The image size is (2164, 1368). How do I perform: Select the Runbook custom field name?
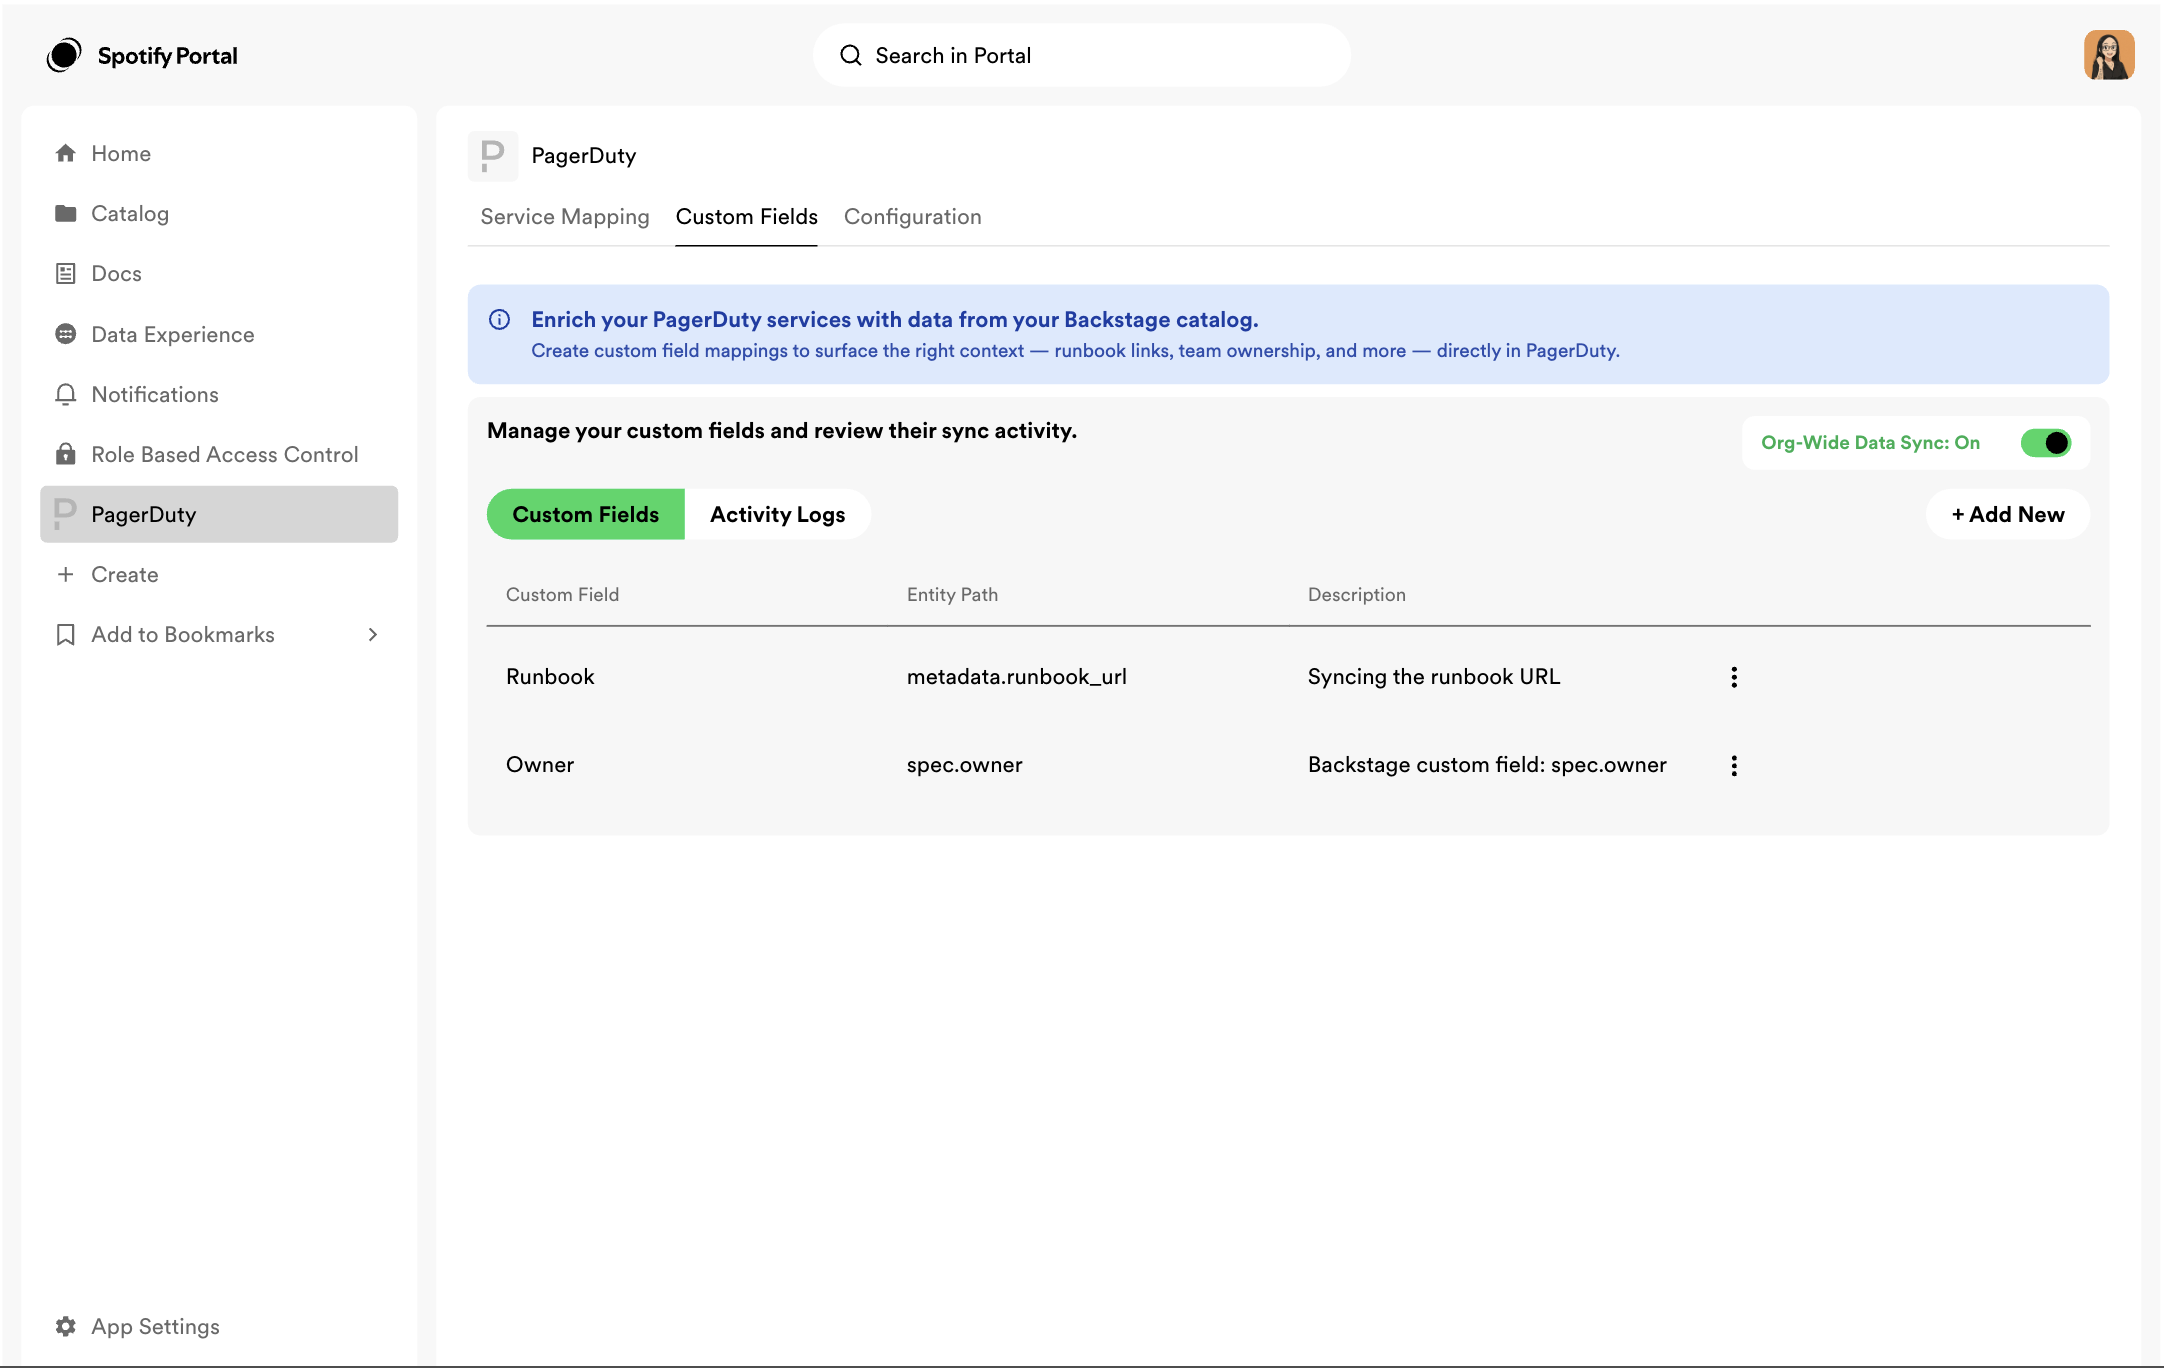[550, 677]
